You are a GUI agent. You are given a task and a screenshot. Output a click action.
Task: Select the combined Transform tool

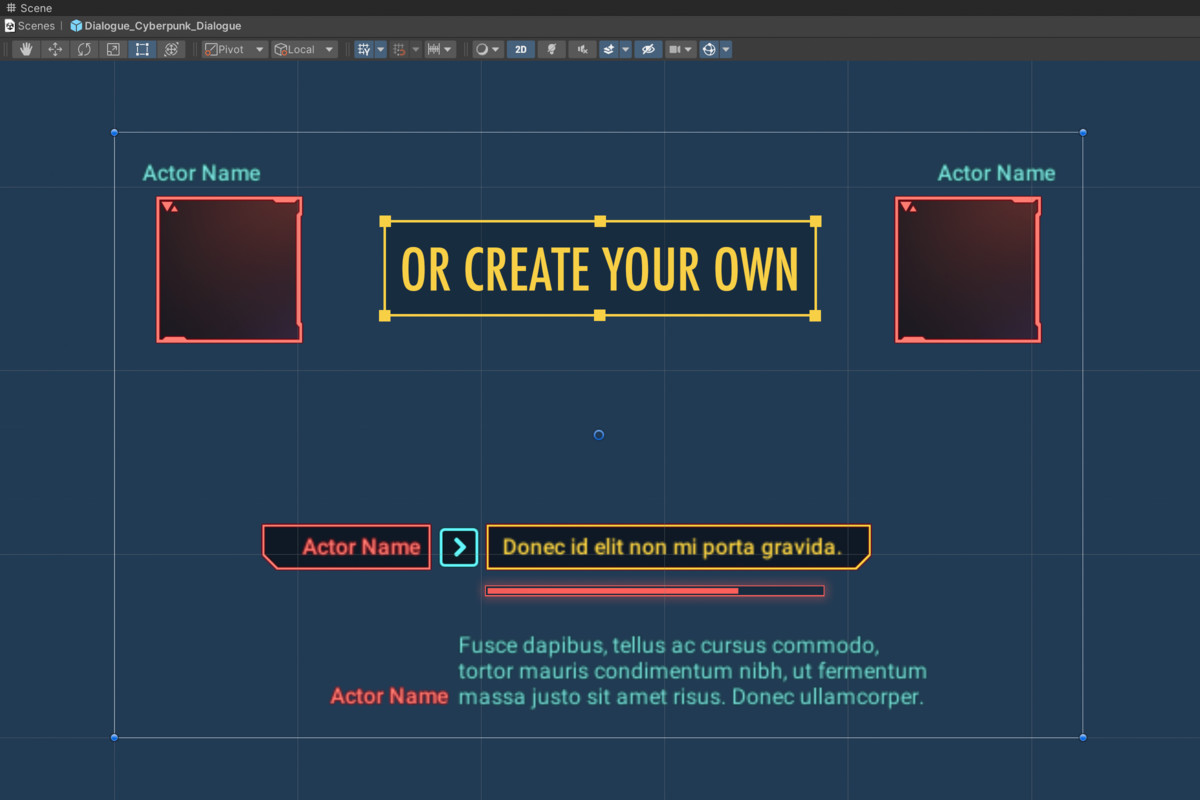pyautogui.click(x=171, y=48)
